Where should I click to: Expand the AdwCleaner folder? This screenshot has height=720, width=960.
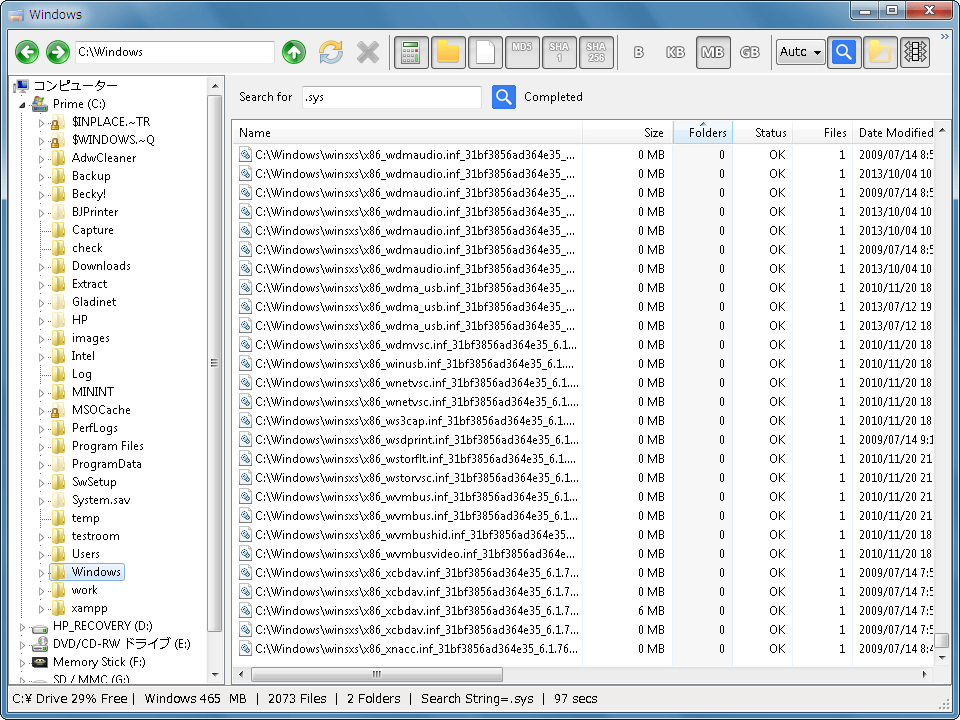(42, 159)
